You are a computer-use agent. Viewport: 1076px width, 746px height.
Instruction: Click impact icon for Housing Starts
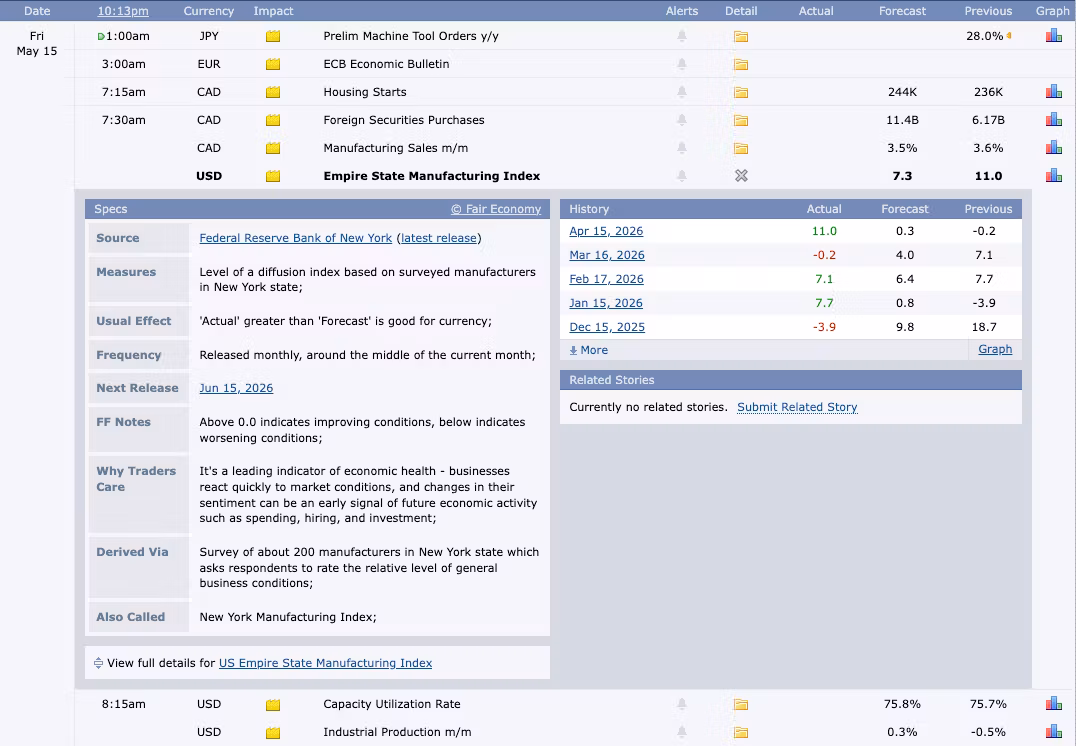(x=272, y=92)
